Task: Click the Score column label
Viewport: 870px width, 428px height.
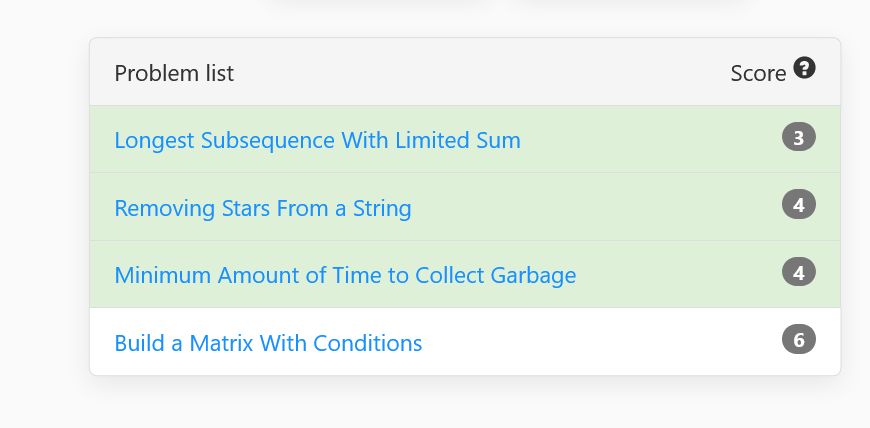Action: point(758,73)
